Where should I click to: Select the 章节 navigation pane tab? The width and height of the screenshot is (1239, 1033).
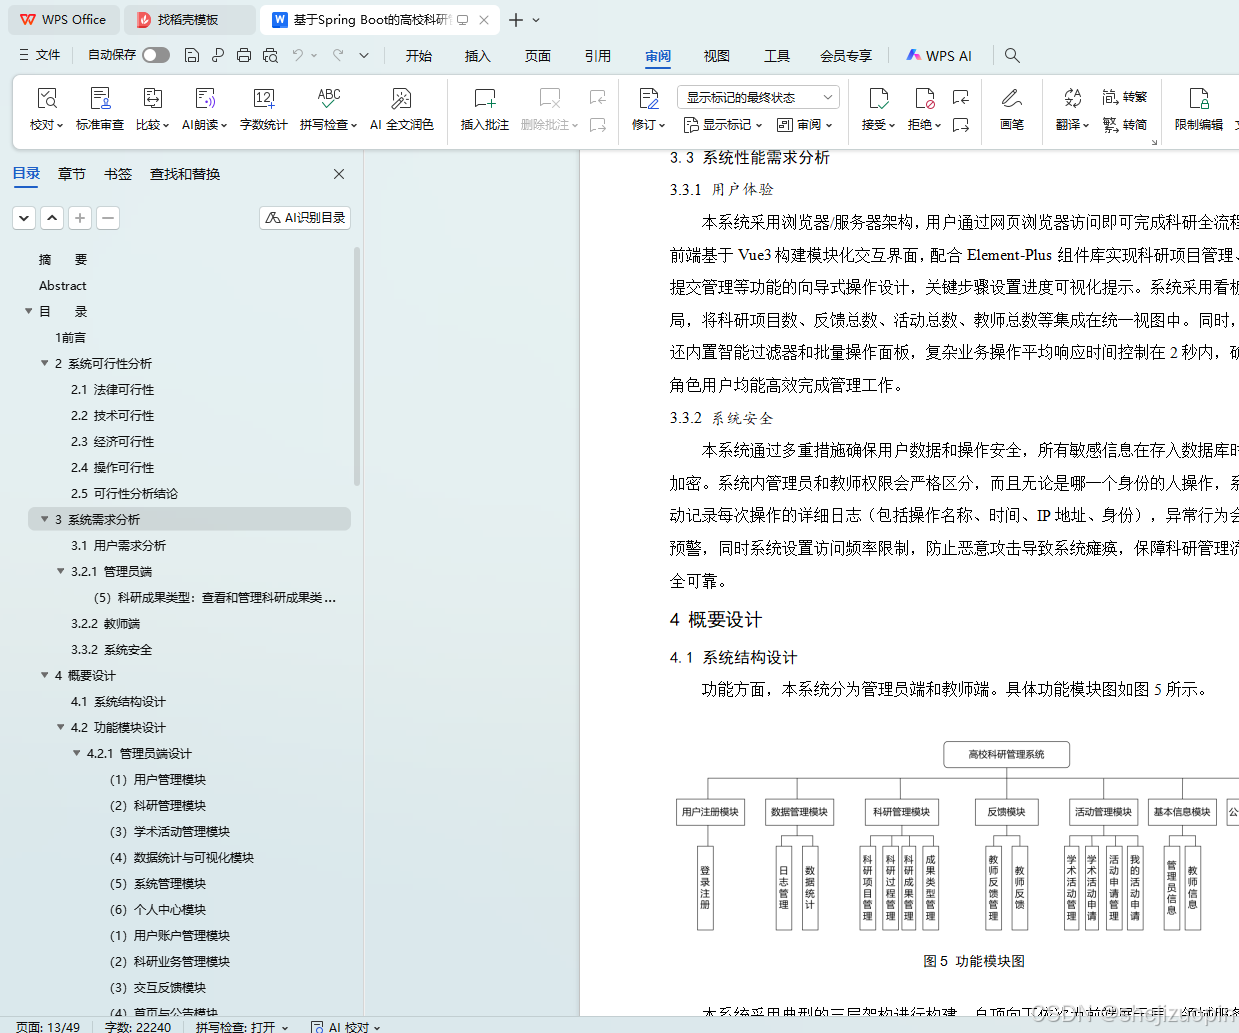[x=72, y=174]
